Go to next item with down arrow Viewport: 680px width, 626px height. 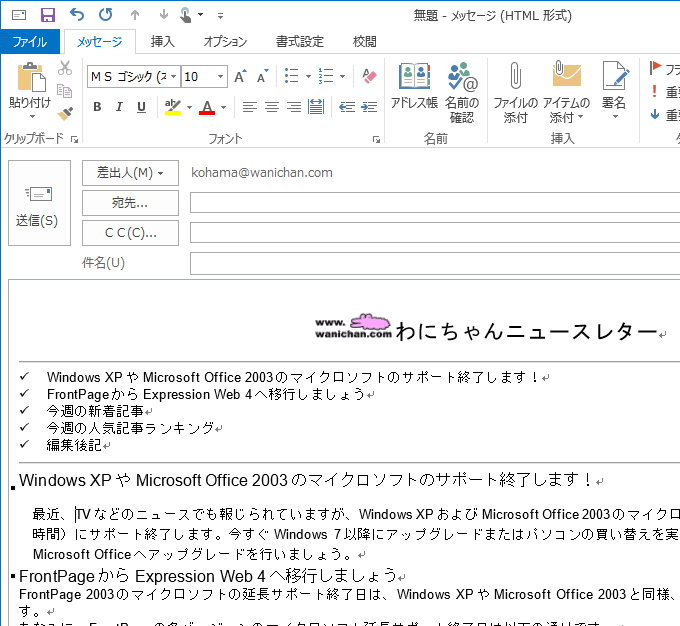point(163,15)
